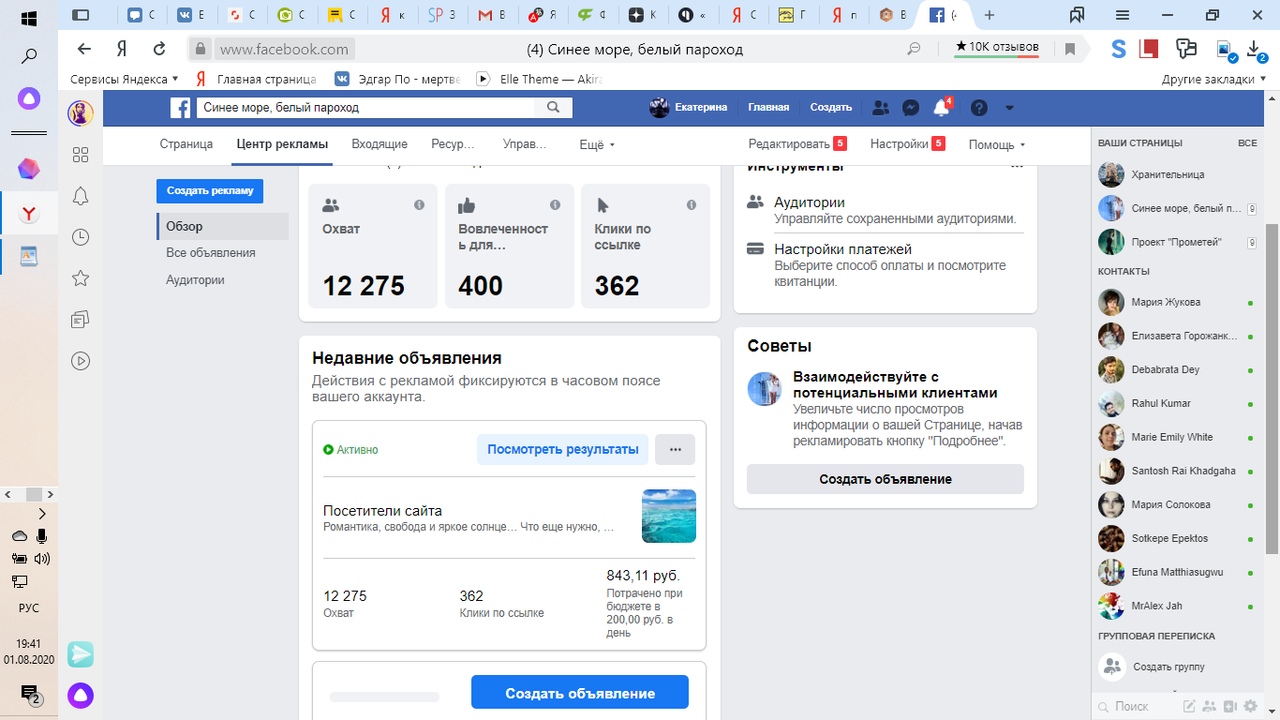Viewport: 1280px width, 720px height.
Task: Click the Создать рекламу button
Action: pyautogui.click(x=210, y=190)
